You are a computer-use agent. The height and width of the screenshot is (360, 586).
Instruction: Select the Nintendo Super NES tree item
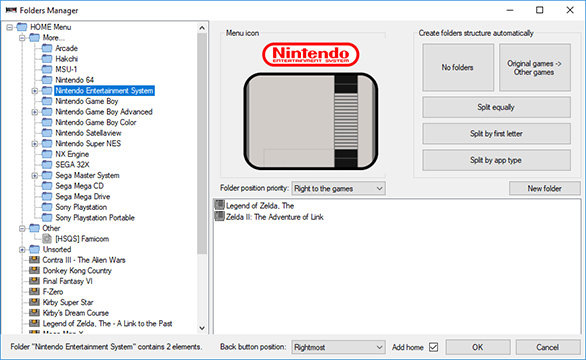[x=88, y=144]
